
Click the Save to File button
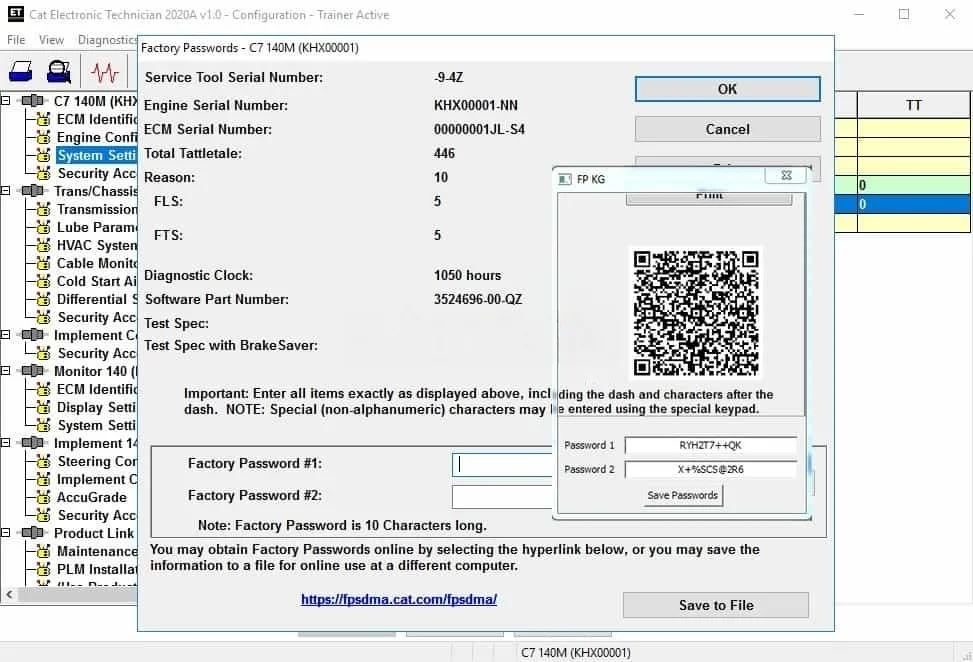[715, 605]
